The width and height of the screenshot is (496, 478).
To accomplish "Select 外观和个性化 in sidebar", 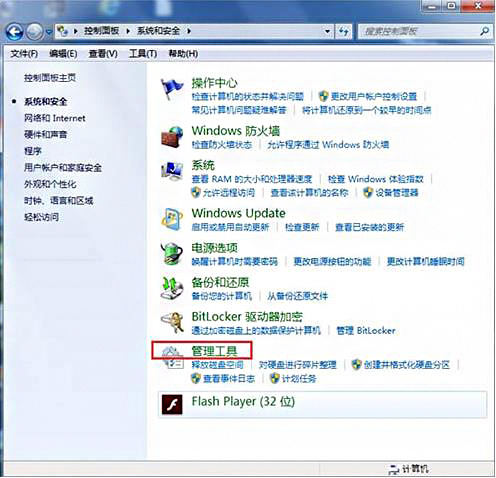I will 50,184.
